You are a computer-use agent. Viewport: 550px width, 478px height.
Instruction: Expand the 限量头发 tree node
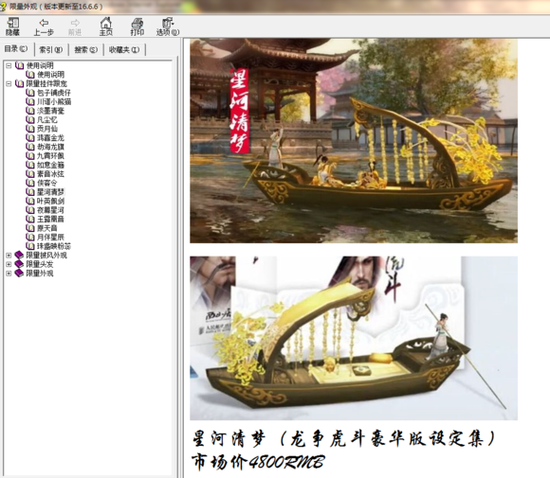tap(9, 264)
